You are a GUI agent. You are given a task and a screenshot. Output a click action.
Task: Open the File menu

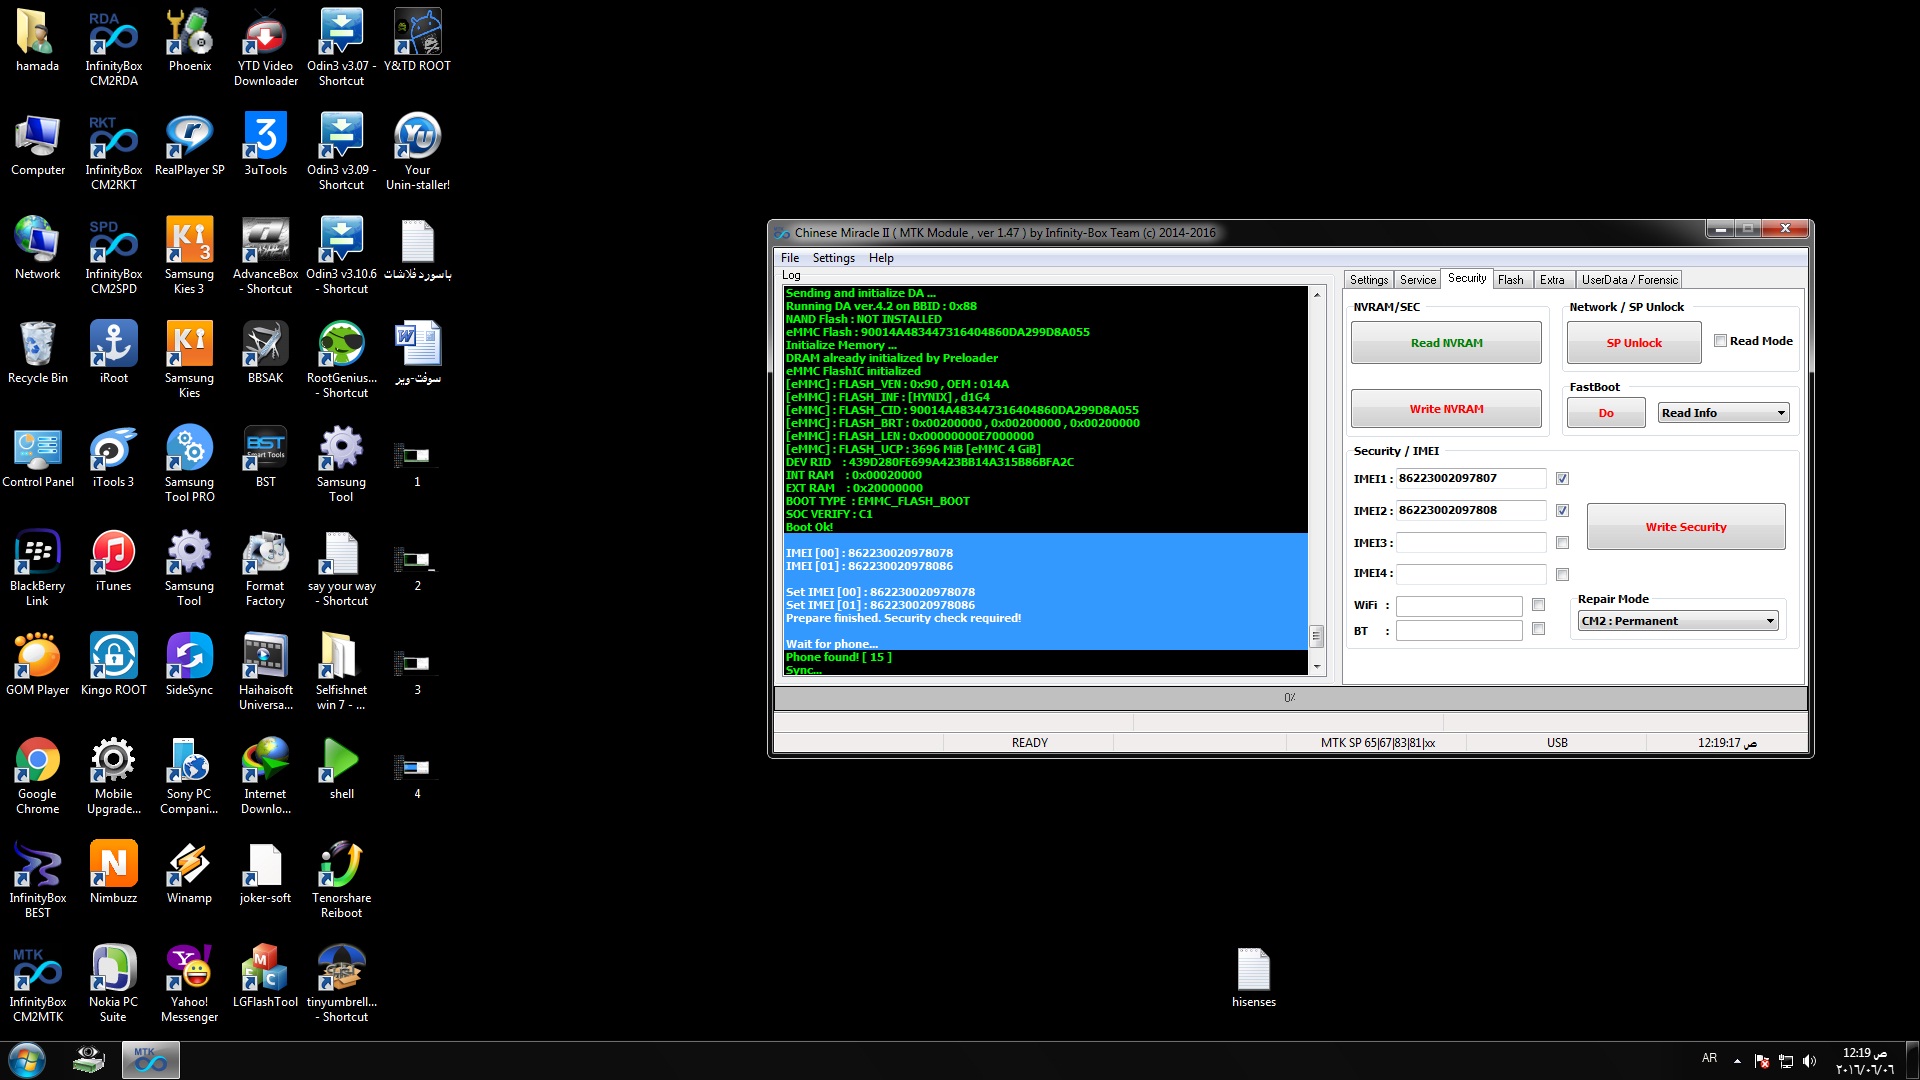click(790, 258)
